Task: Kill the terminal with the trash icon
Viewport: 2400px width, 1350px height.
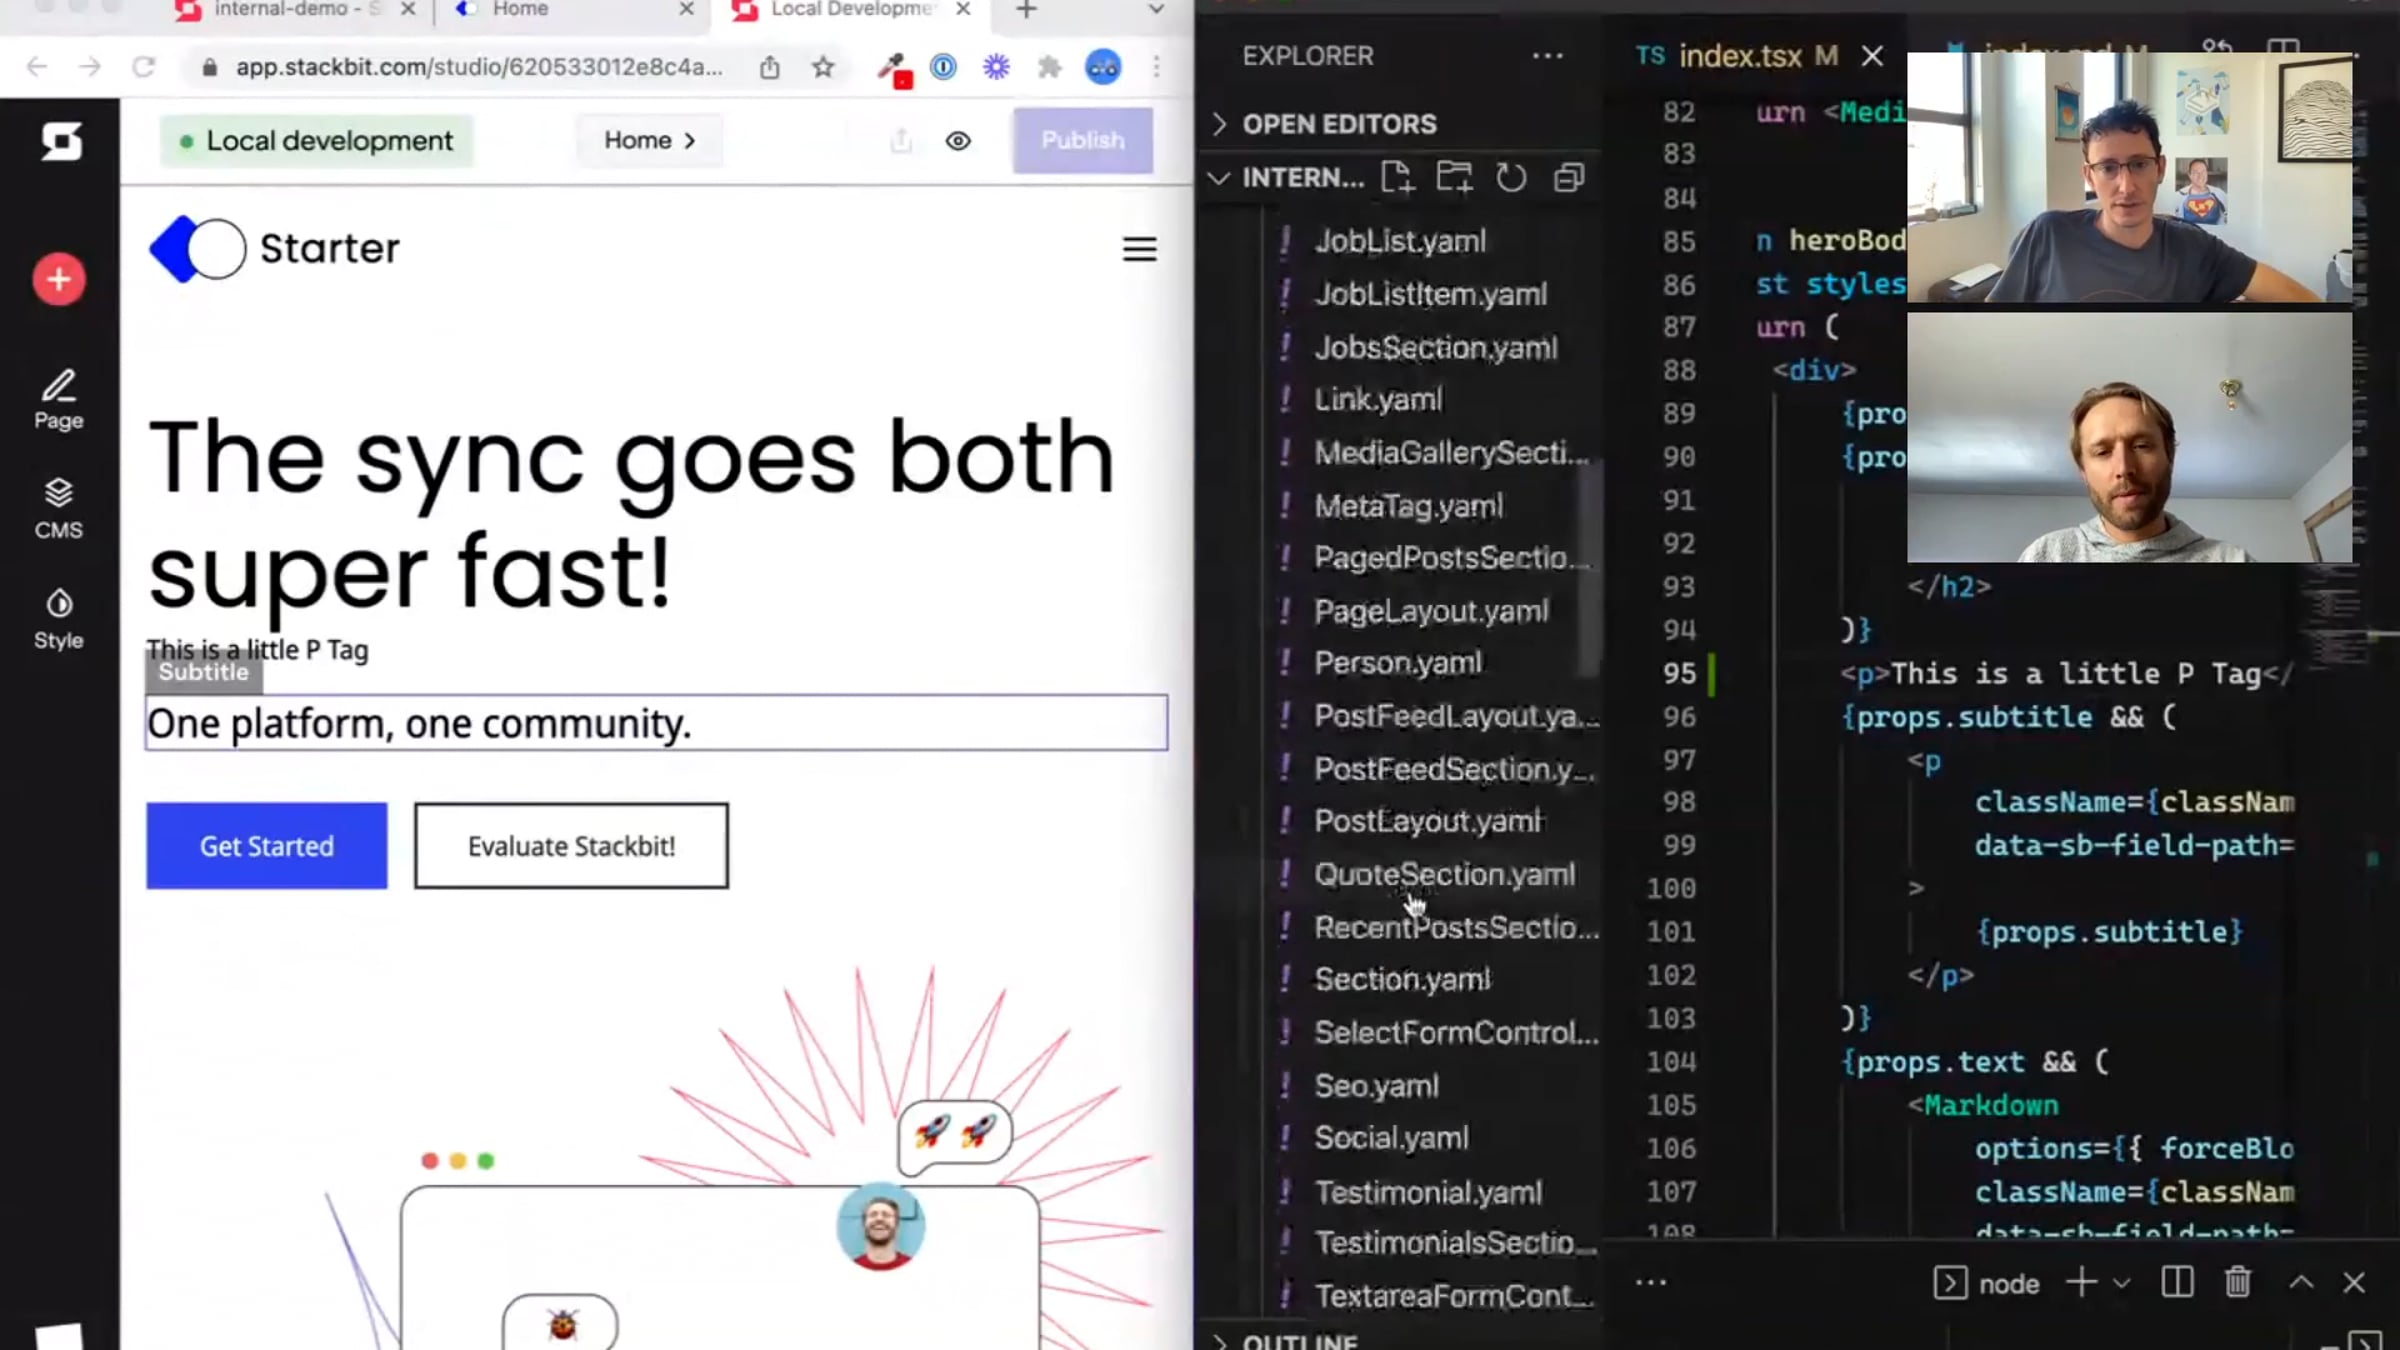Action: click(x=2238, y=1282)
